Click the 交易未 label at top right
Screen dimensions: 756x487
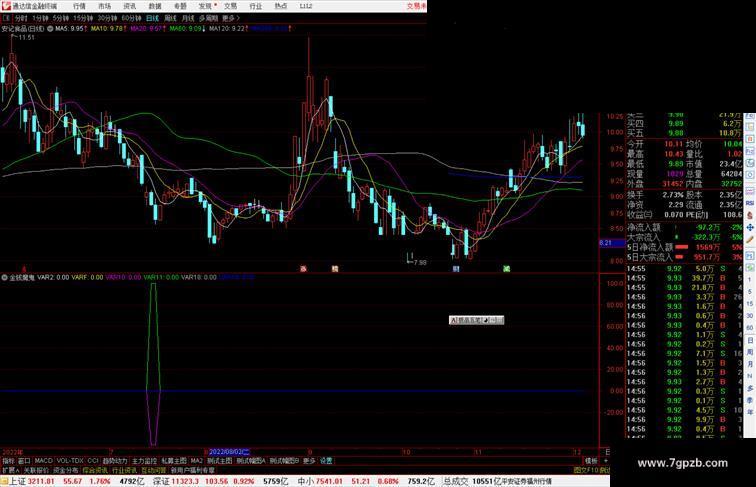(x=417, y=6)
